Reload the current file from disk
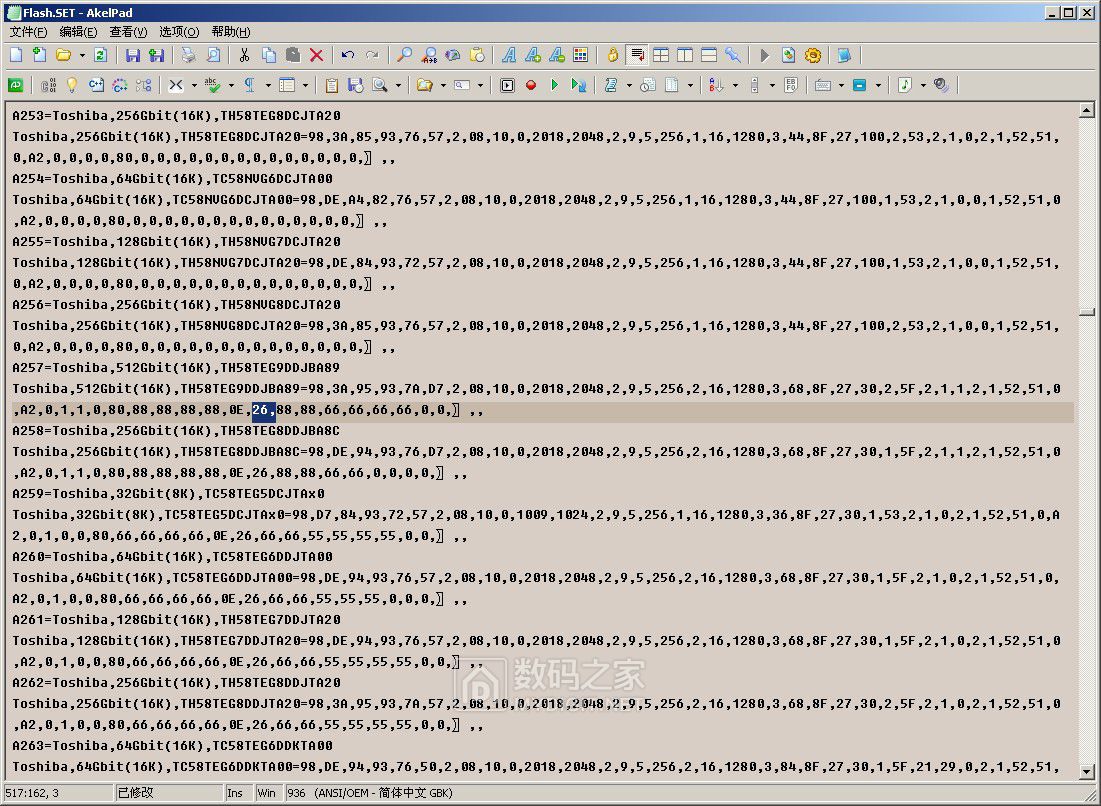This screenshot has height=806, width=1101. (100, 55)
